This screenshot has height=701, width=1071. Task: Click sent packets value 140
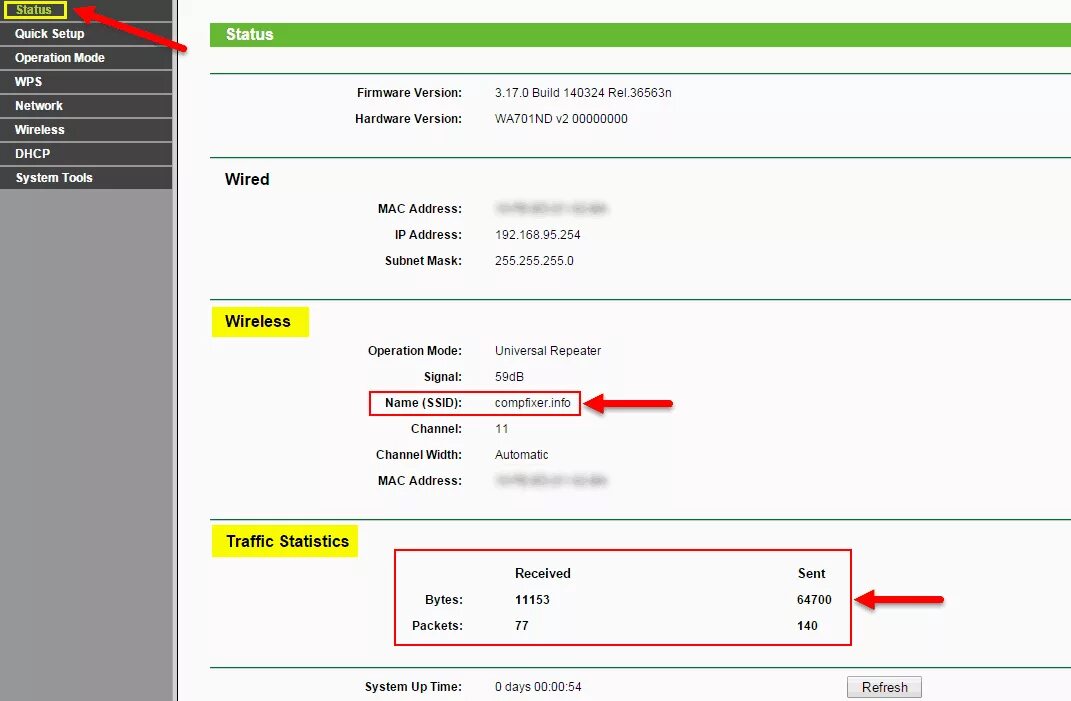click(807, 625)
